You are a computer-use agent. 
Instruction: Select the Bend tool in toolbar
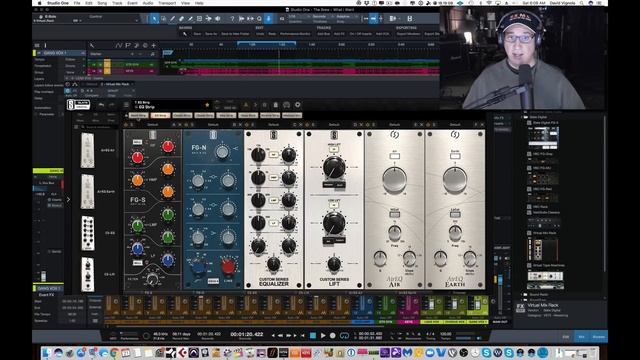pyautogui.click(x=209, y=18)
